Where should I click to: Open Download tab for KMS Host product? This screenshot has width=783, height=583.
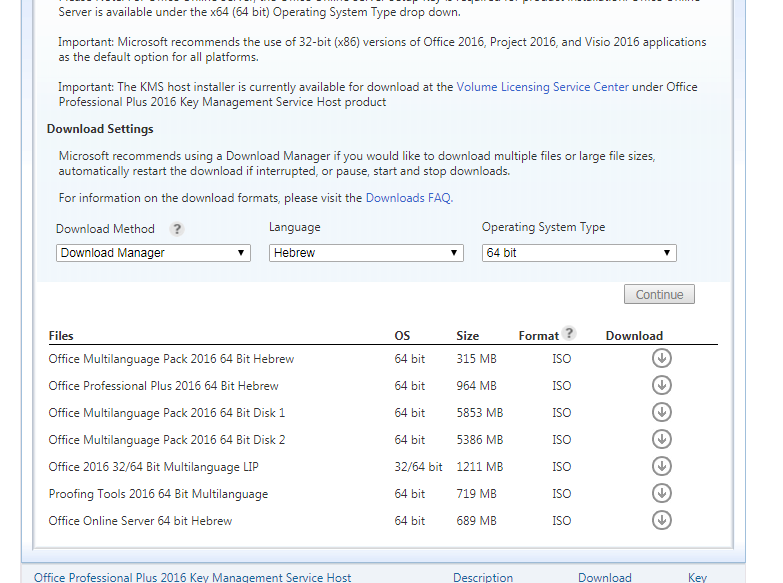[605, 578]
